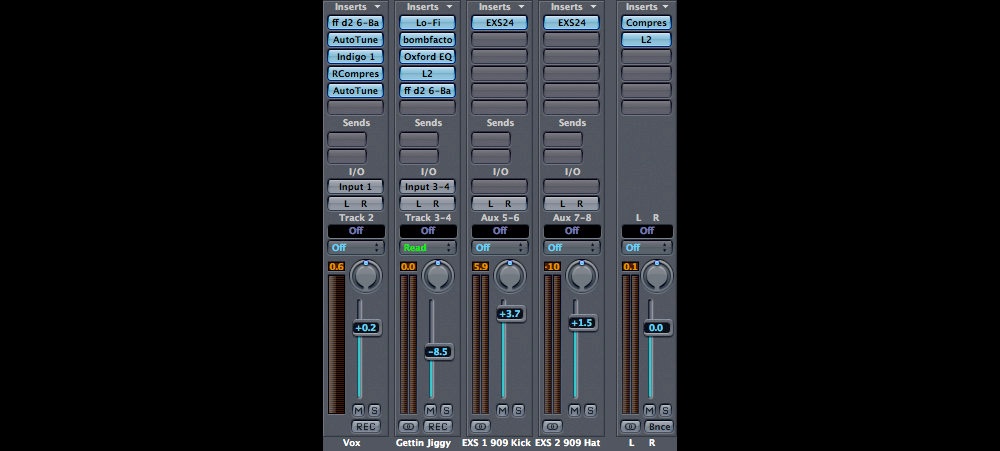
Task: Click the stereo link icon on Gettin Jiggy
Action: point(407,426)
